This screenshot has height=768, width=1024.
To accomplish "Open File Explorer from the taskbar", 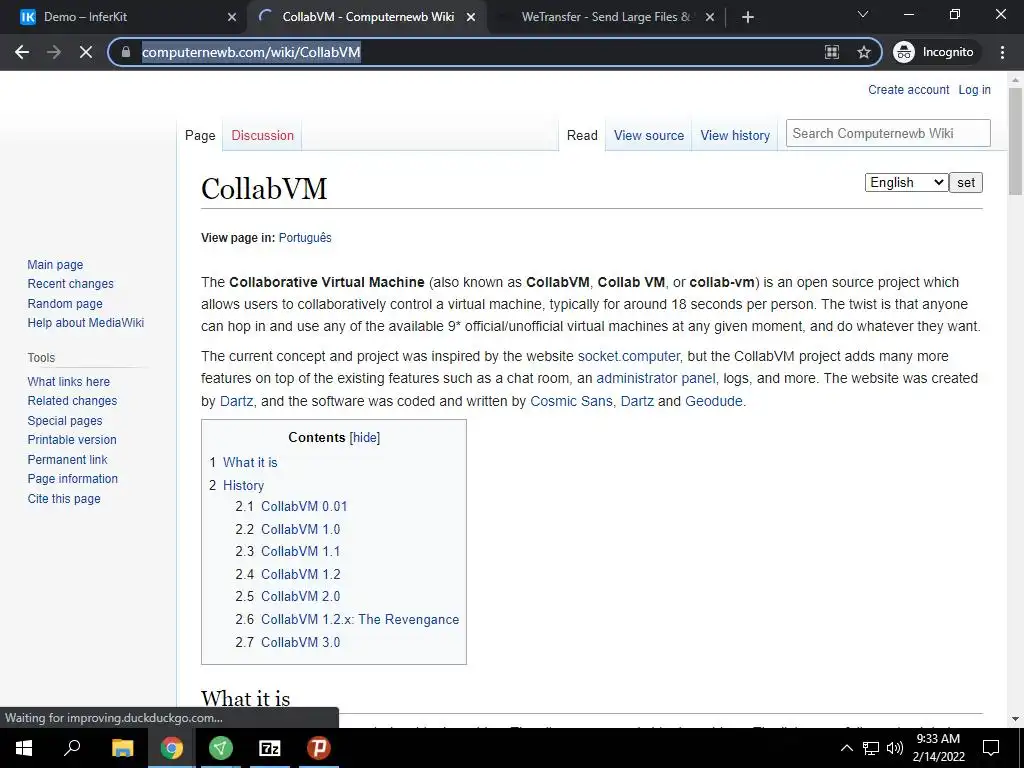I will tap(122, 748).
